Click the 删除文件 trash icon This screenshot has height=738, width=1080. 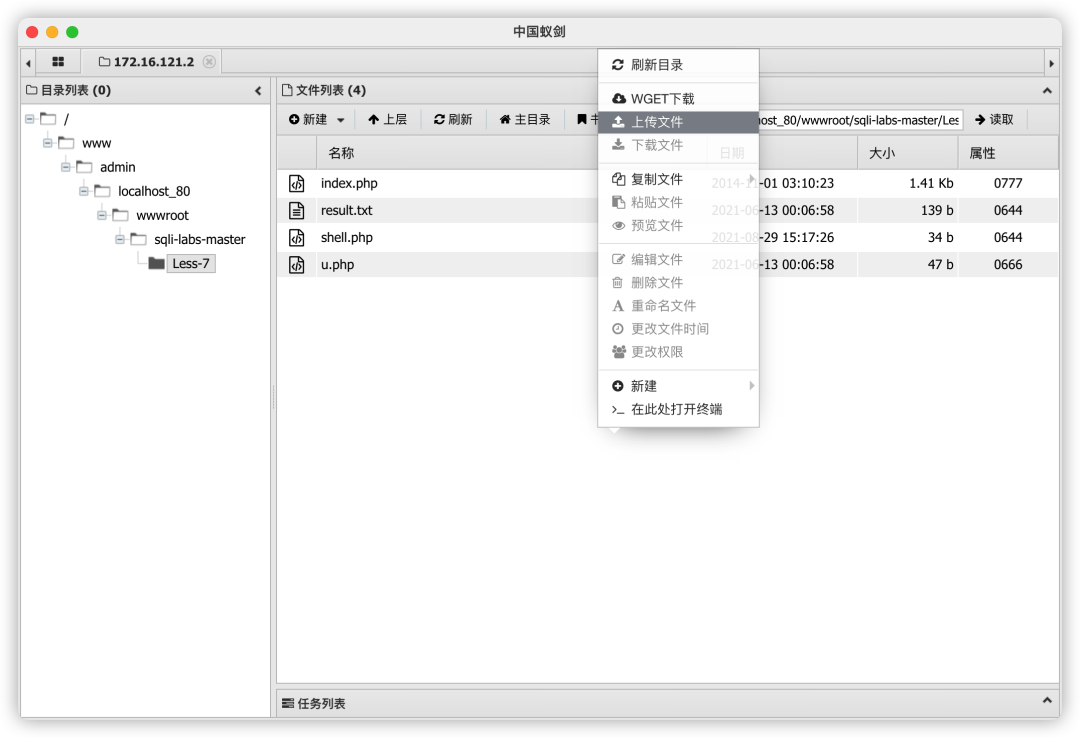pos(618,283)
